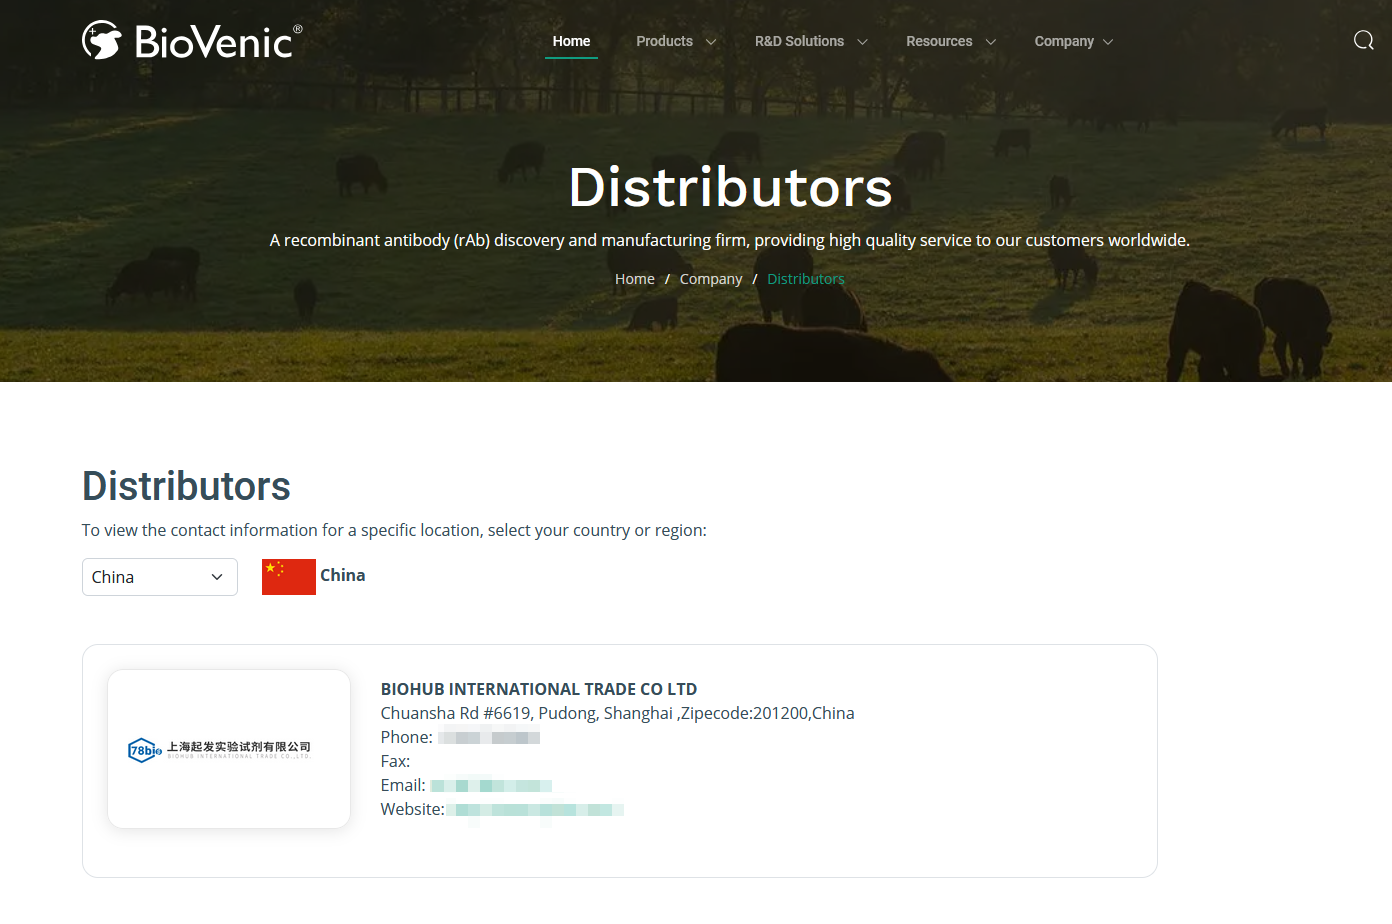Click the Chuansha Rd address line
The width and height of the screenshot is (1392, 924).
617,713
